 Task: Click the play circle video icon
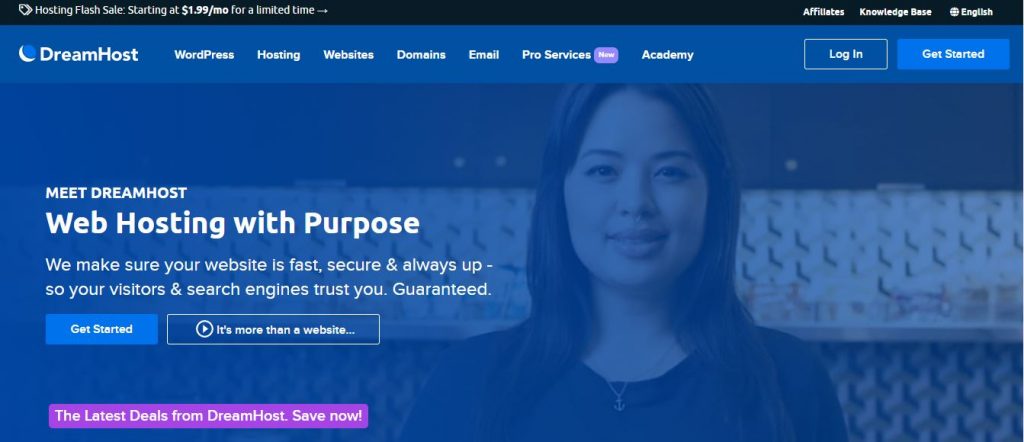[204, 329]
